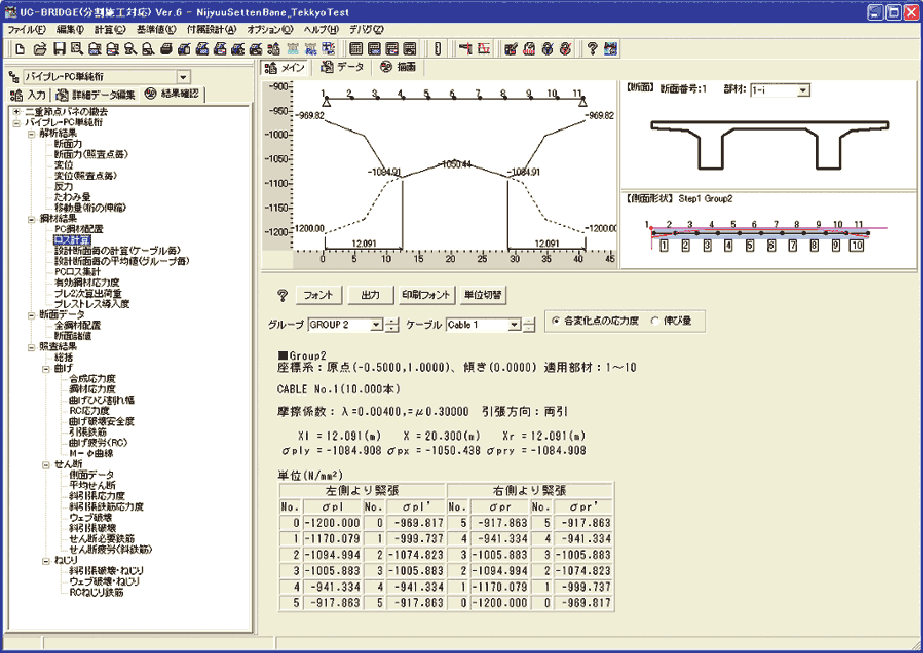The image size is (923, 653).
Task: Open the Cable 1 cable dropdown
Action: click(x=515, y=325)
